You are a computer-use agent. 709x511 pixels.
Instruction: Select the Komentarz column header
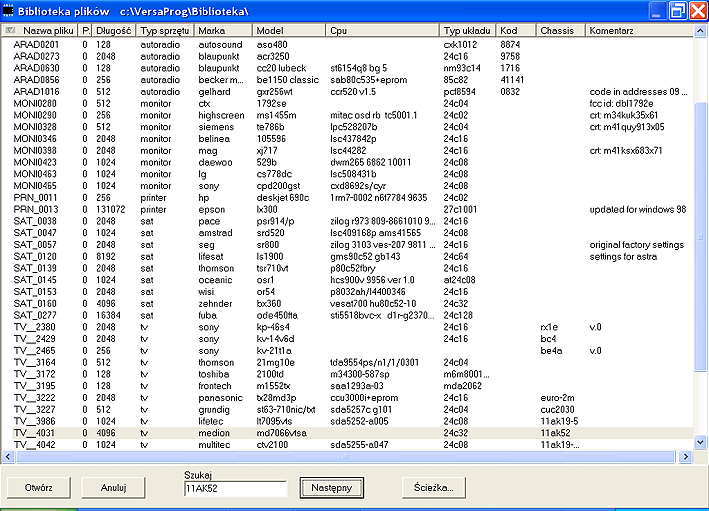click(x=612, y=31)
